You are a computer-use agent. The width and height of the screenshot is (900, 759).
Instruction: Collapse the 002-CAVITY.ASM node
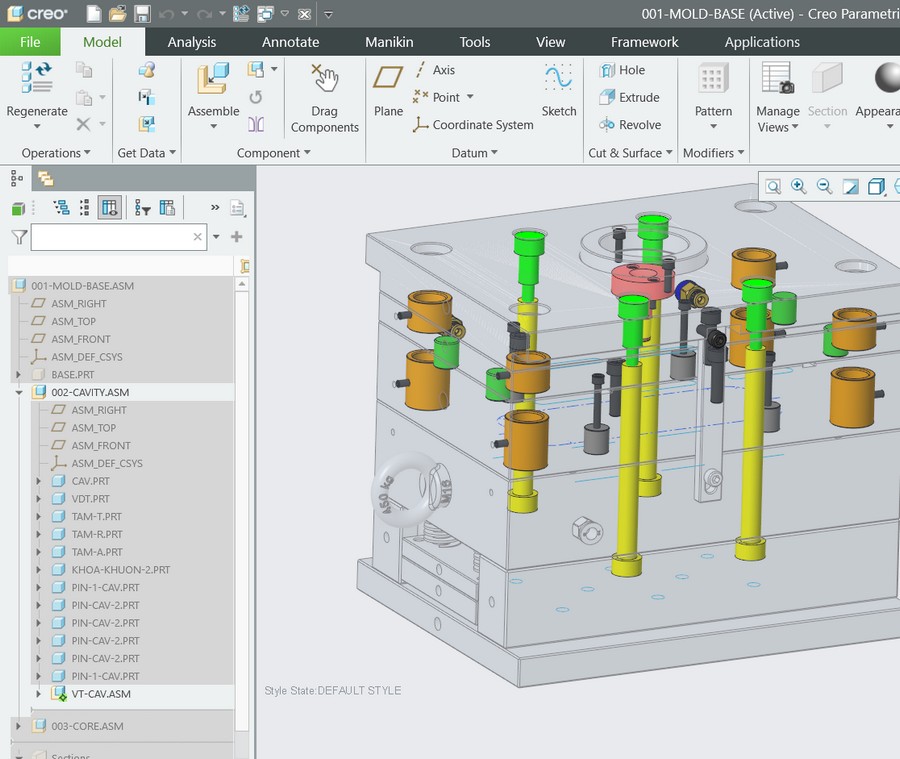click(18, 393)
